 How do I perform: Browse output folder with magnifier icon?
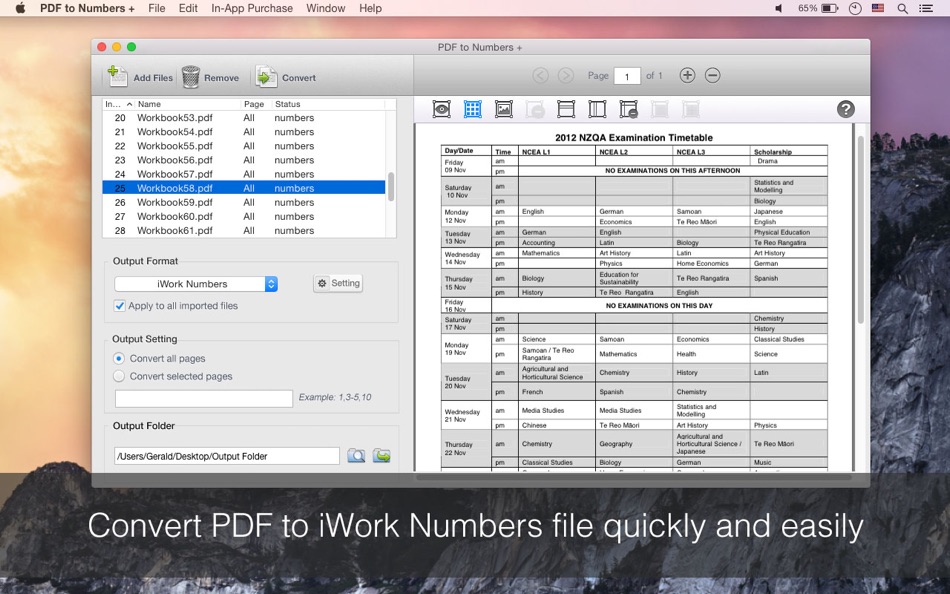click(356, 456)
